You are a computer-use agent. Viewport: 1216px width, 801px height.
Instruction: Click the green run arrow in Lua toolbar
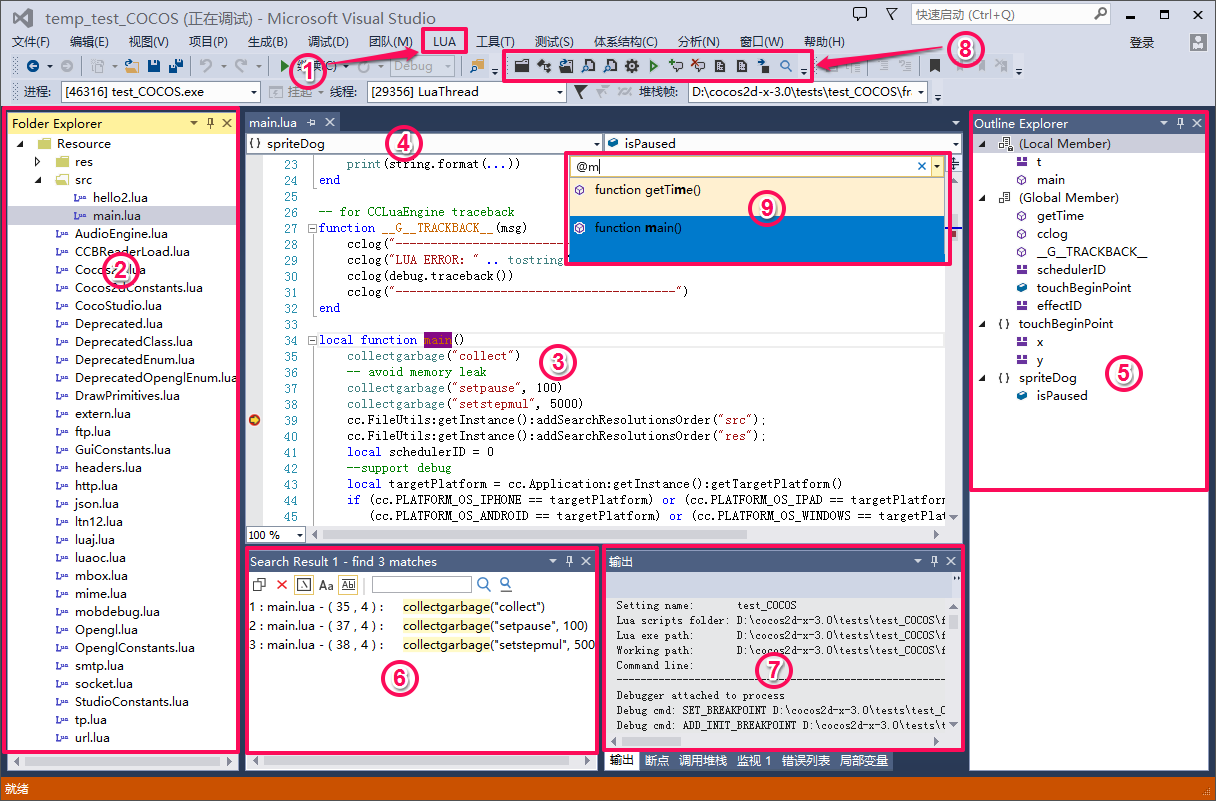tap(653, 66)
